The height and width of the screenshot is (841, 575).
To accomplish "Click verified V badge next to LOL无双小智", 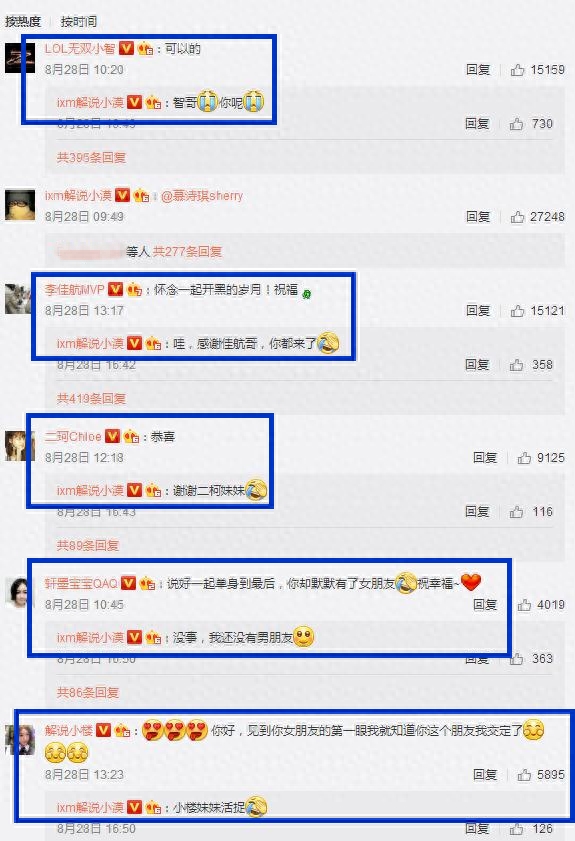I will 126,48.
